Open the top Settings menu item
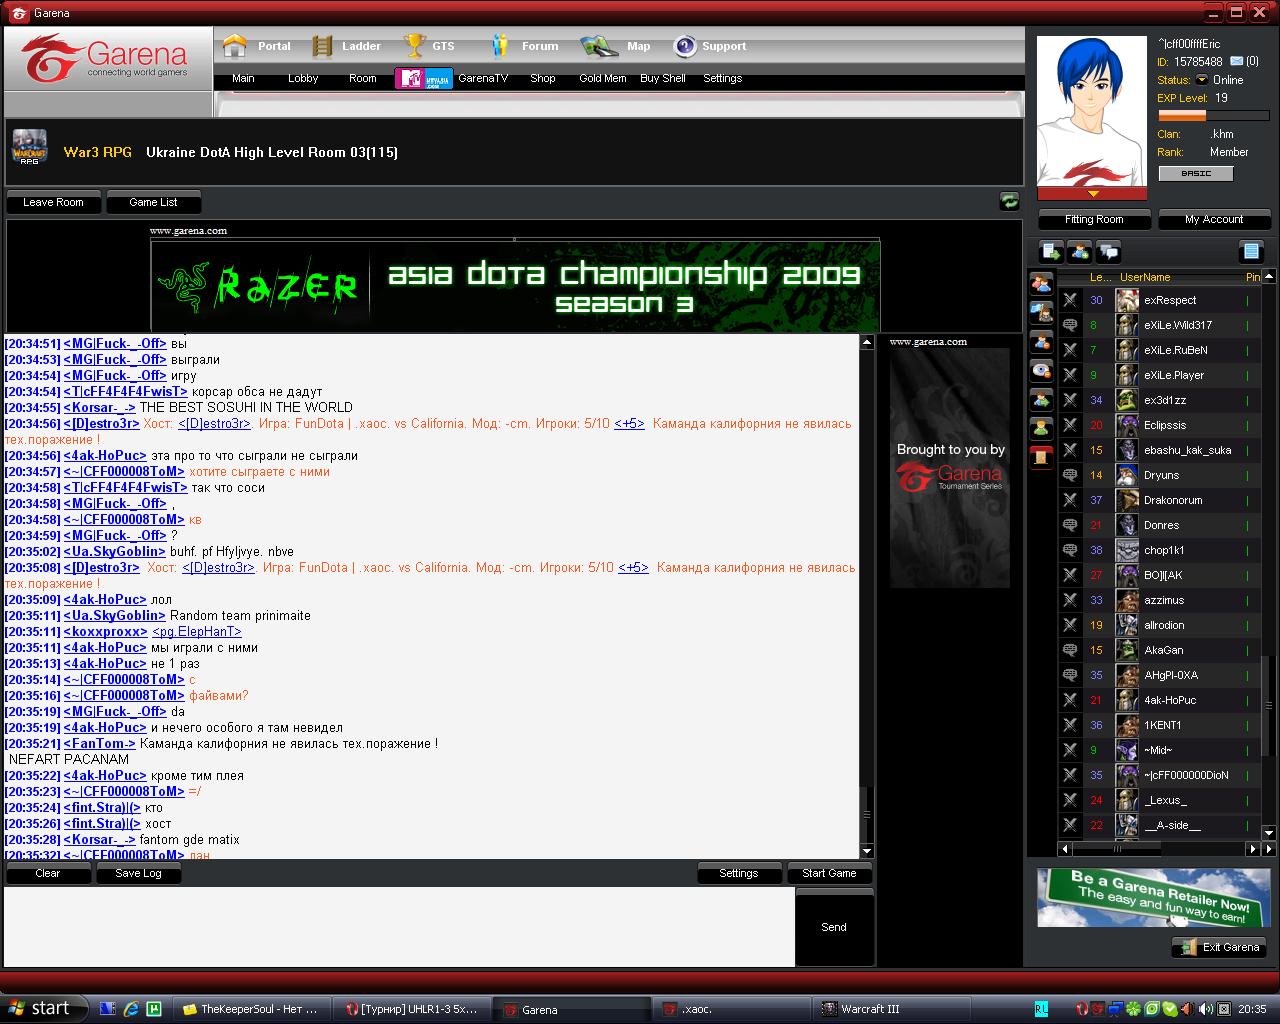The height and width of the screenshot is (1024, 1280). click(x=723, y=78)
